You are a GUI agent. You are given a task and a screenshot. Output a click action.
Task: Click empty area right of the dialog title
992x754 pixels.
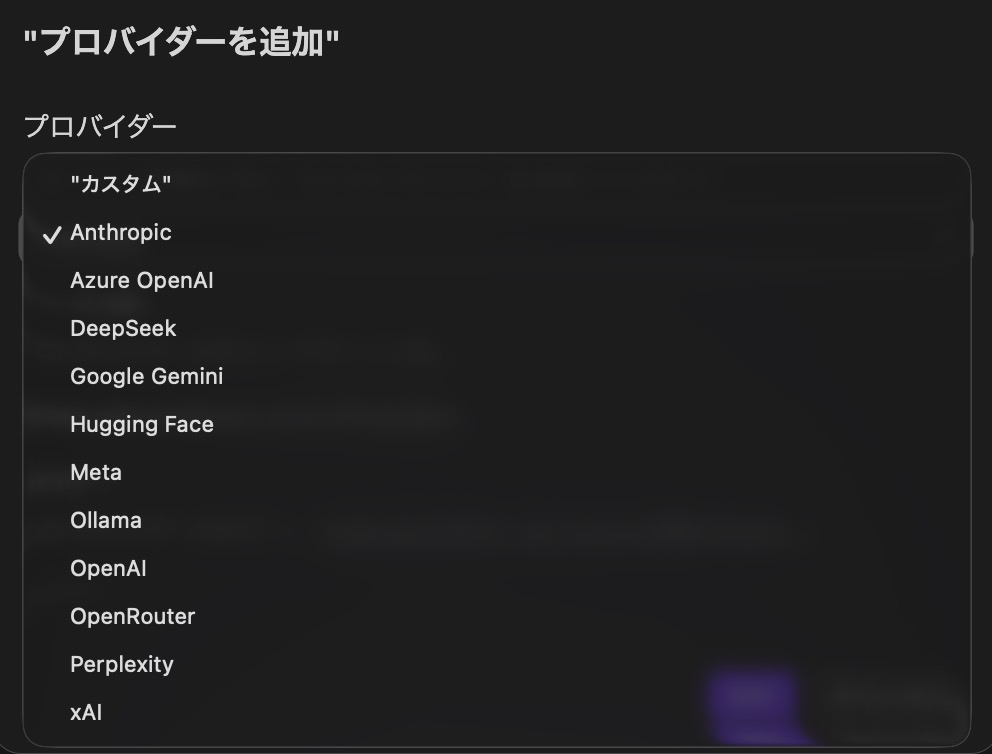(x=650, y=43)
